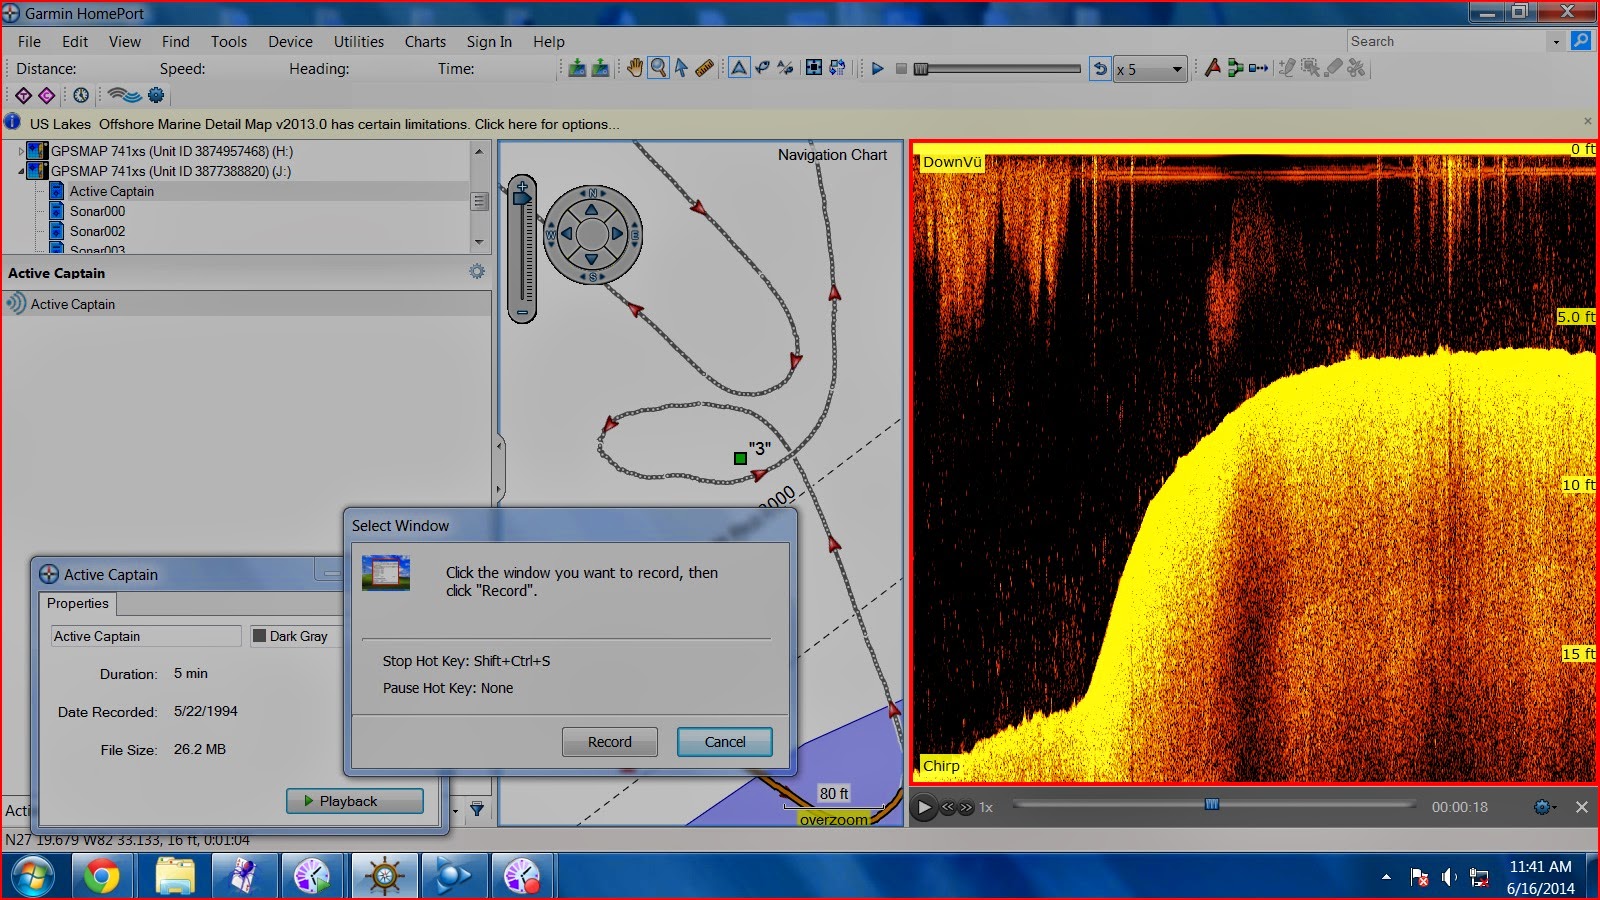Rewind the sonar recording

tap(948, 807)
